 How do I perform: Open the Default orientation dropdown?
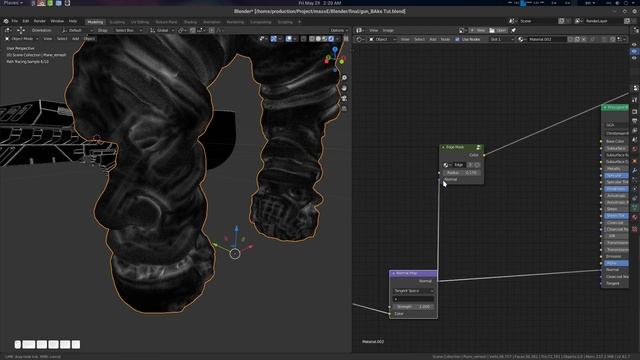78,30
